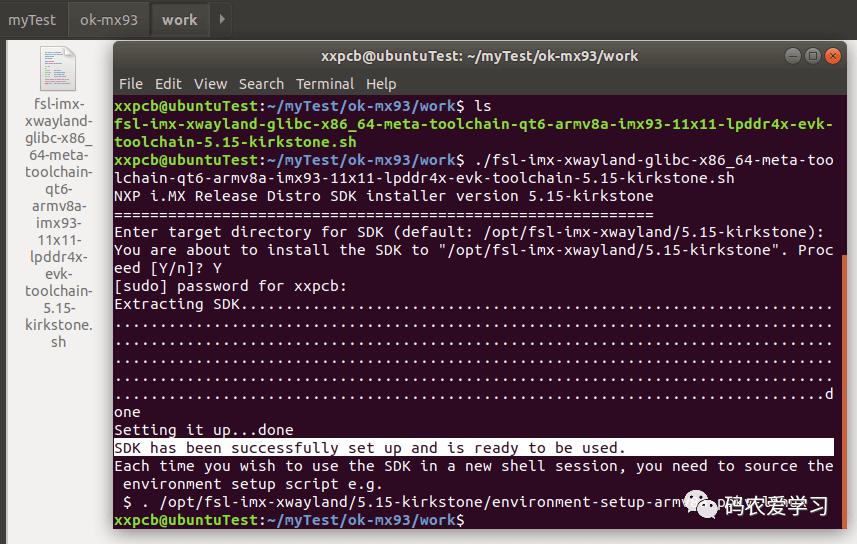Click the ok-mx93 breadcrumb in file manager
857x544 pixels.
coord(109,20)
